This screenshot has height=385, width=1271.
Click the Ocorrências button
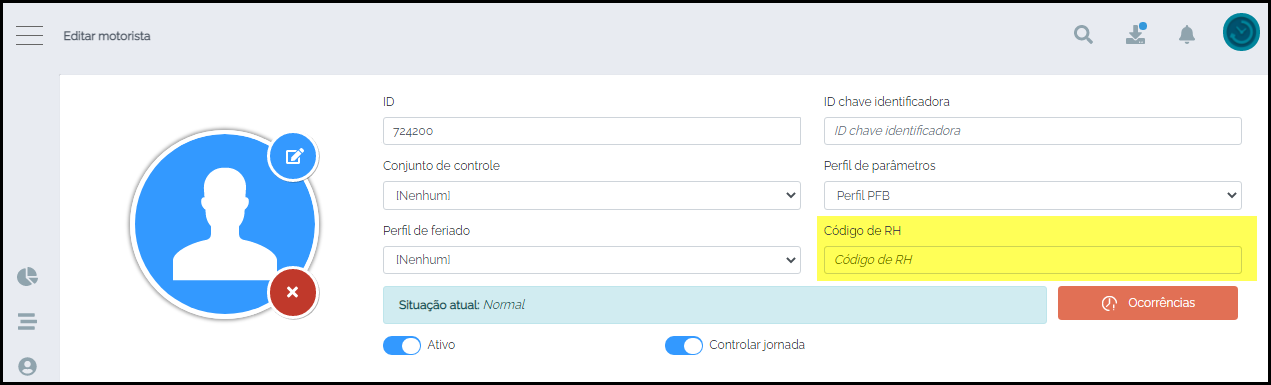1148,303
